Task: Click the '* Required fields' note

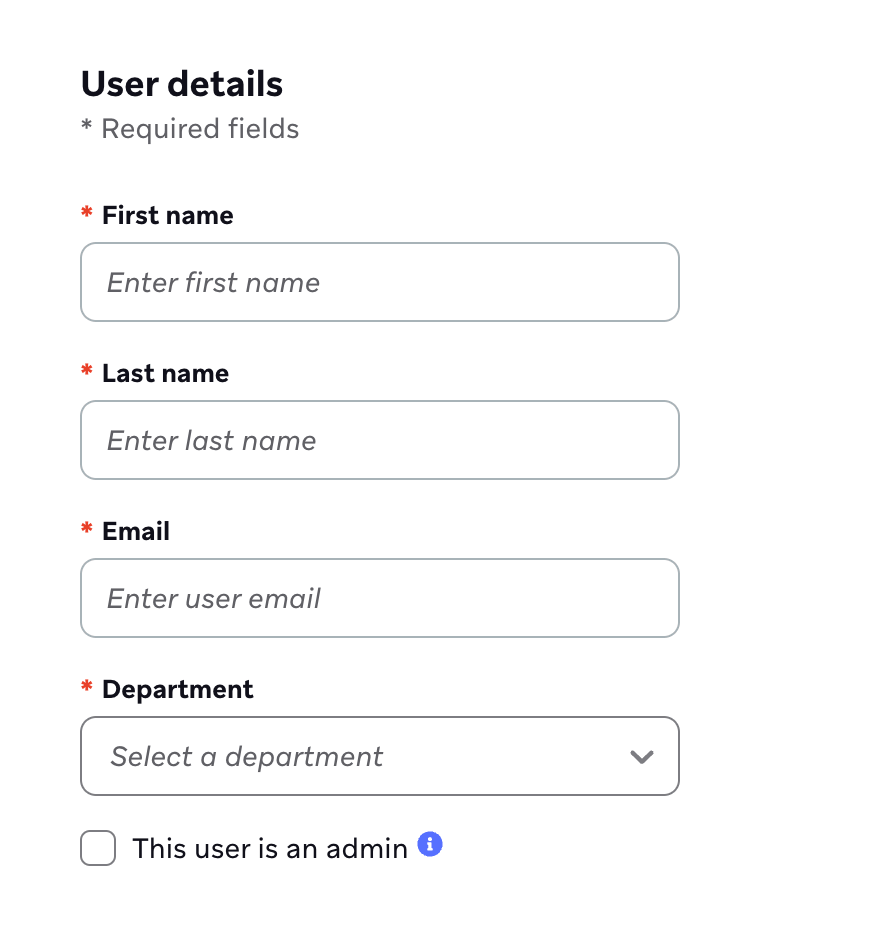Action: tap(190, 129)
